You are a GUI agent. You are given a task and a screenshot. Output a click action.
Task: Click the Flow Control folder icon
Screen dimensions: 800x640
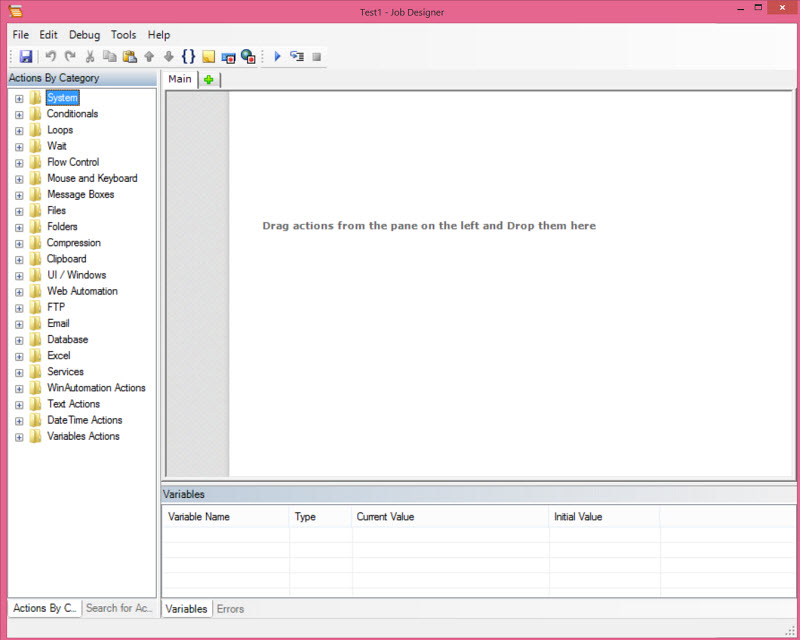click(35, 162)
